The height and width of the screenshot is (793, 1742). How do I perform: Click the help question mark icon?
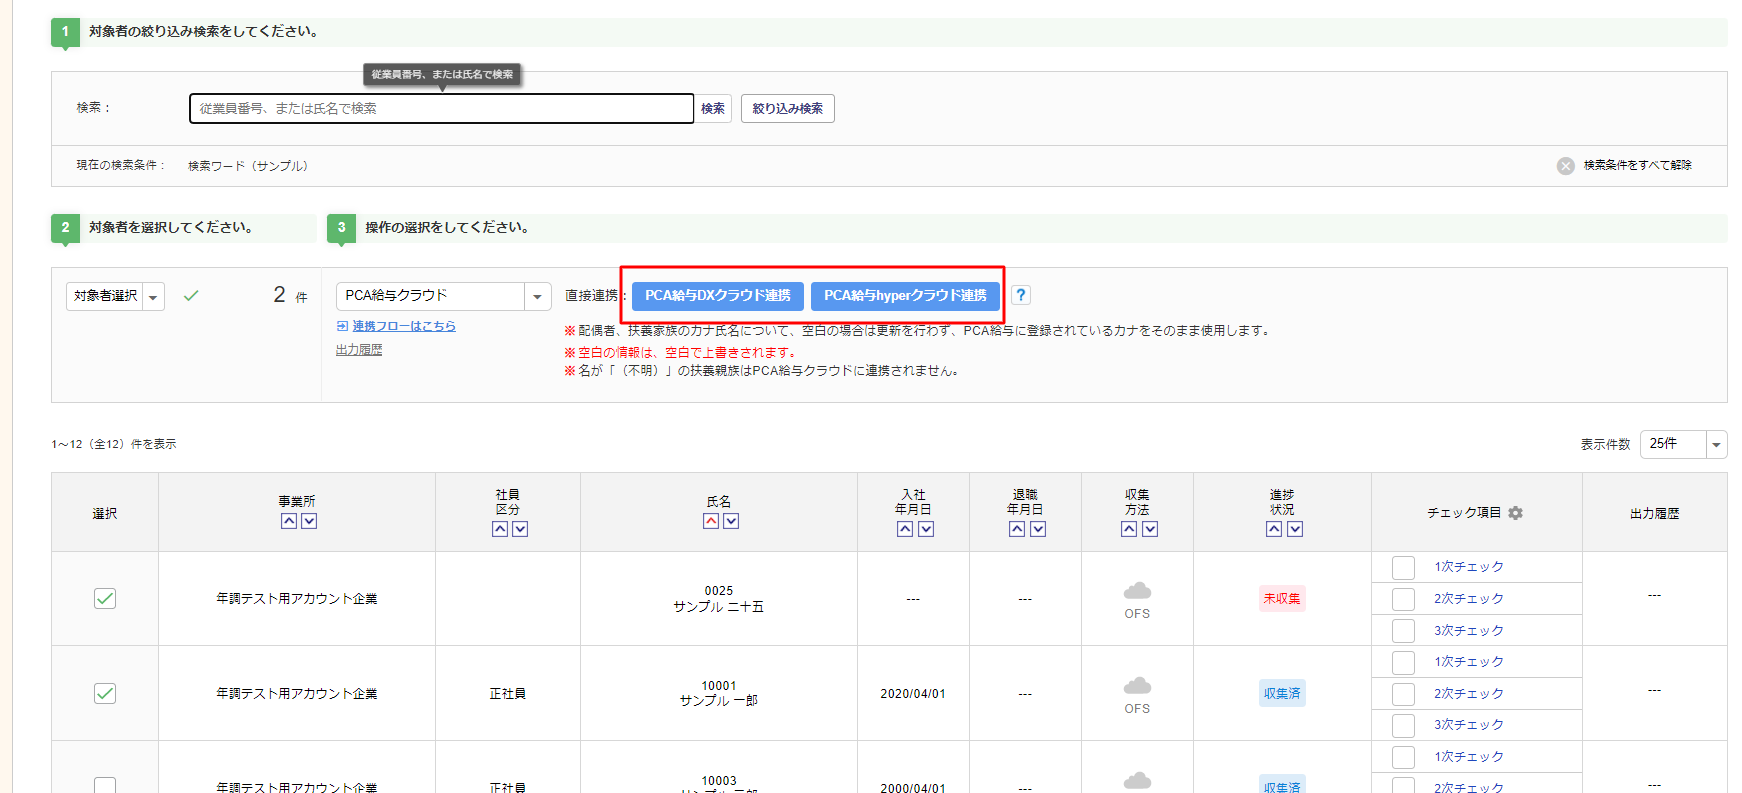click(1021, 295)
